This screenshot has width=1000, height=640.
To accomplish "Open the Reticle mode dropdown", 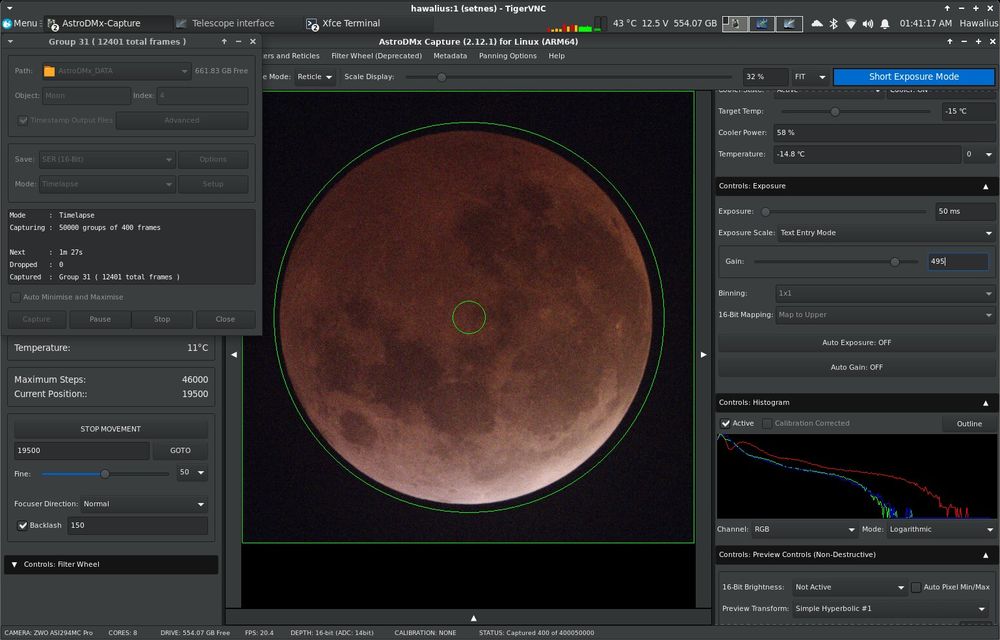I will [315, 76].
